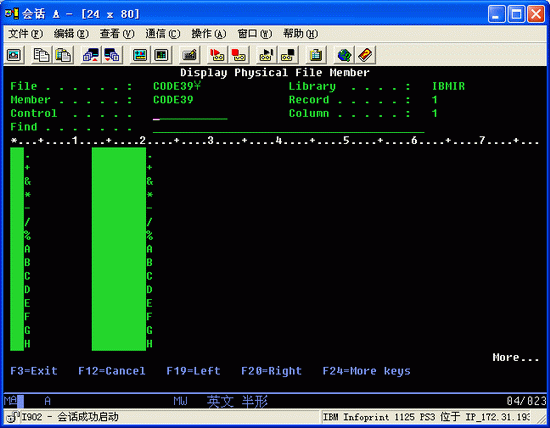The width and height of the screenshot is (550, 428).
Task: Open the Color Mapping toolbar icon
Action: 161,55
